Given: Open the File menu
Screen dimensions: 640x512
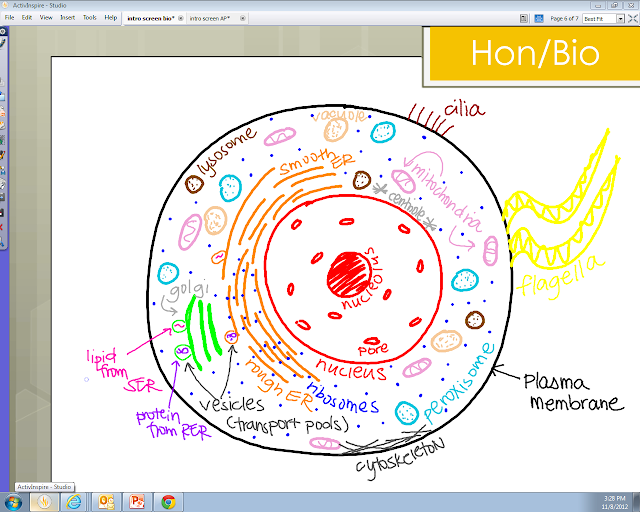Looking at the screenshot, I should [x=9, y=18].
